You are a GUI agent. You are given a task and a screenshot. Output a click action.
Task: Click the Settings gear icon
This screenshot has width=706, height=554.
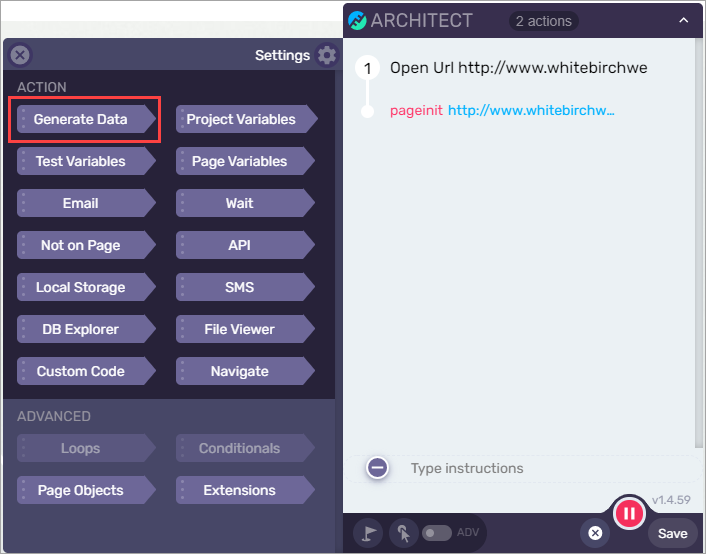(327, 55)
